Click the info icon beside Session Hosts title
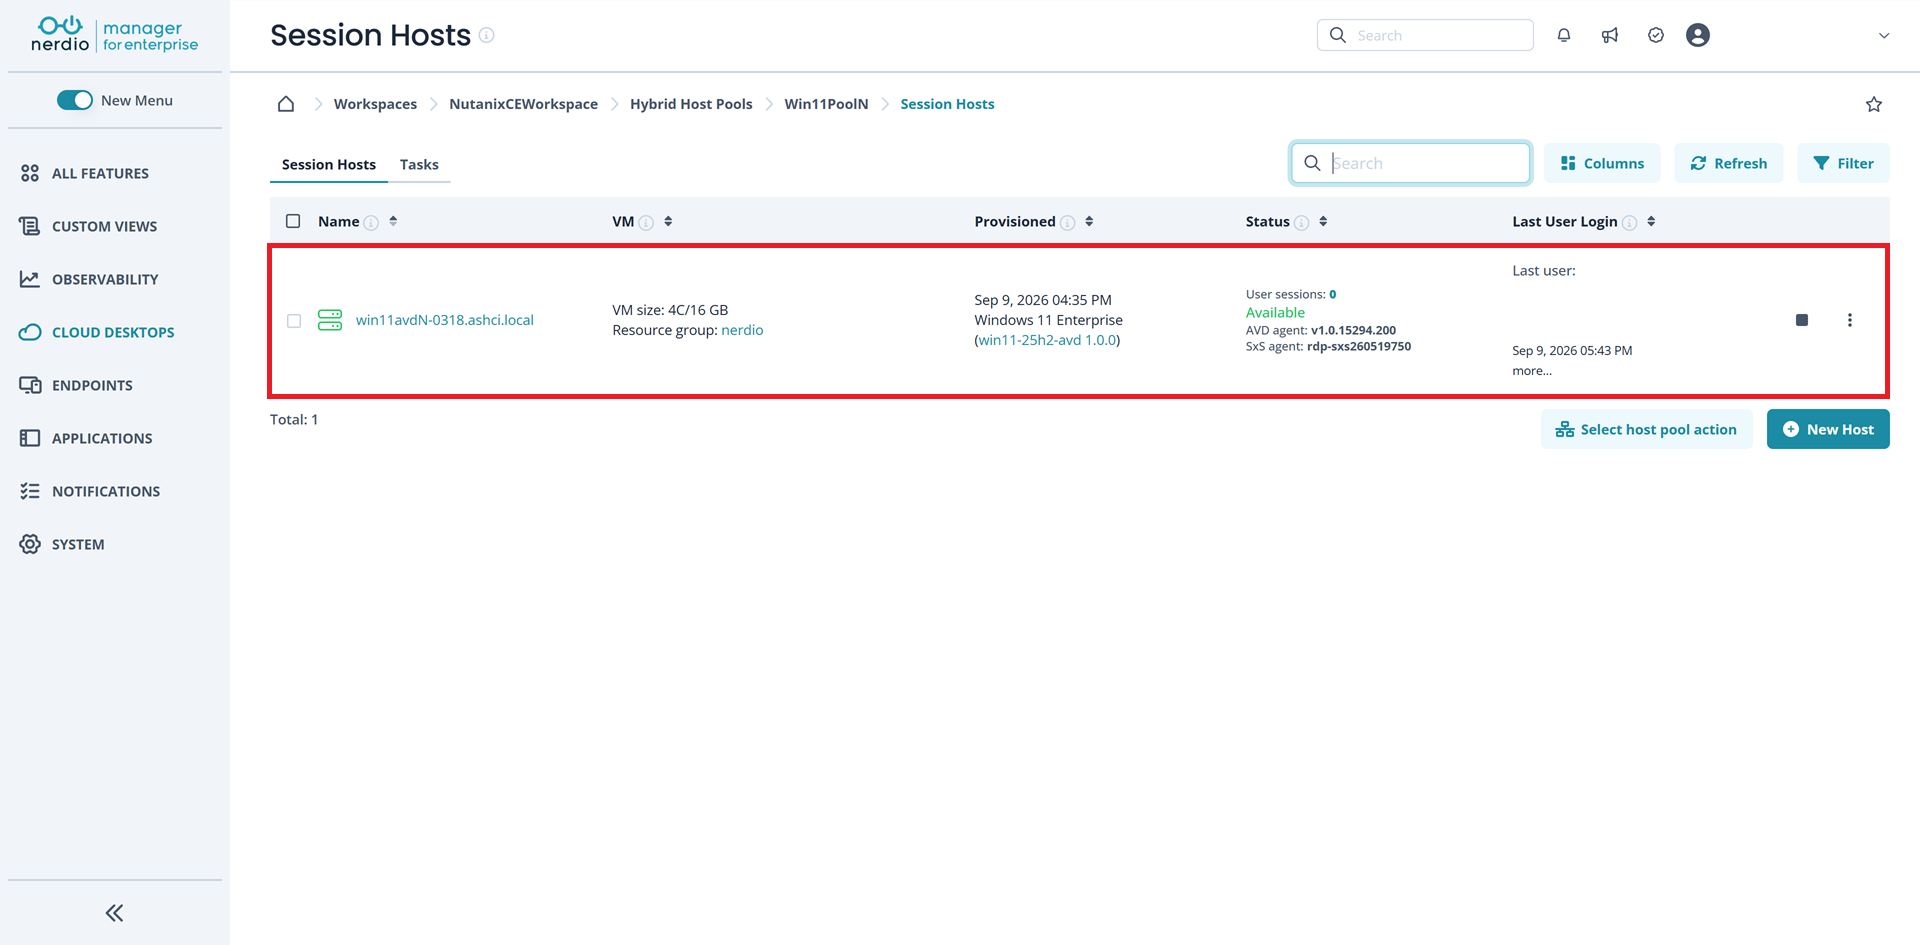The height and width of the screenshot is (945, 1920). (487, 35)
